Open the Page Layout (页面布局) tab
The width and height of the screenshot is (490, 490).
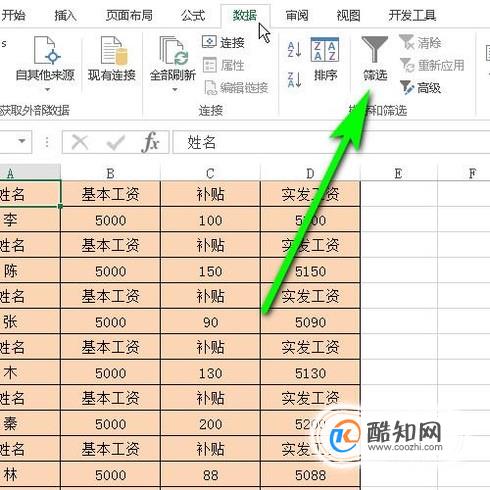point(129,15)
